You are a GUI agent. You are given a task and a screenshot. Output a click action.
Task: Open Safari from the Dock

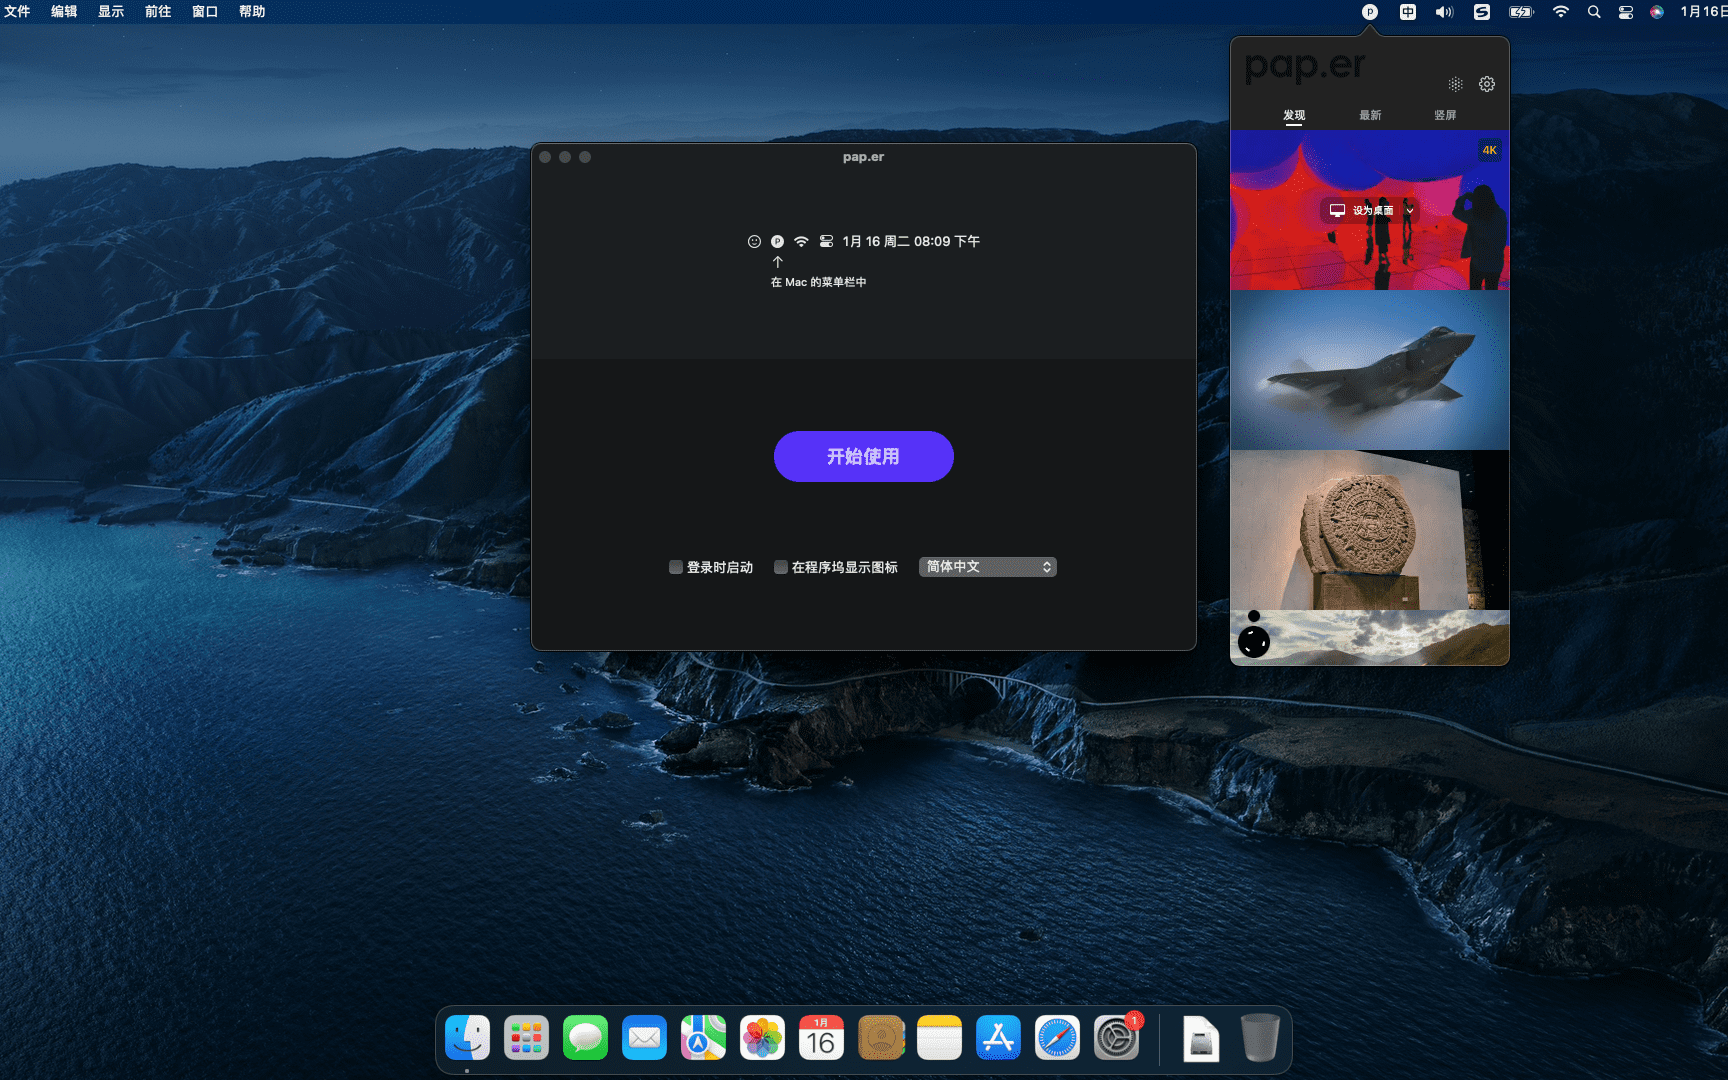pyautogui.click(x=1057, y=1038)
